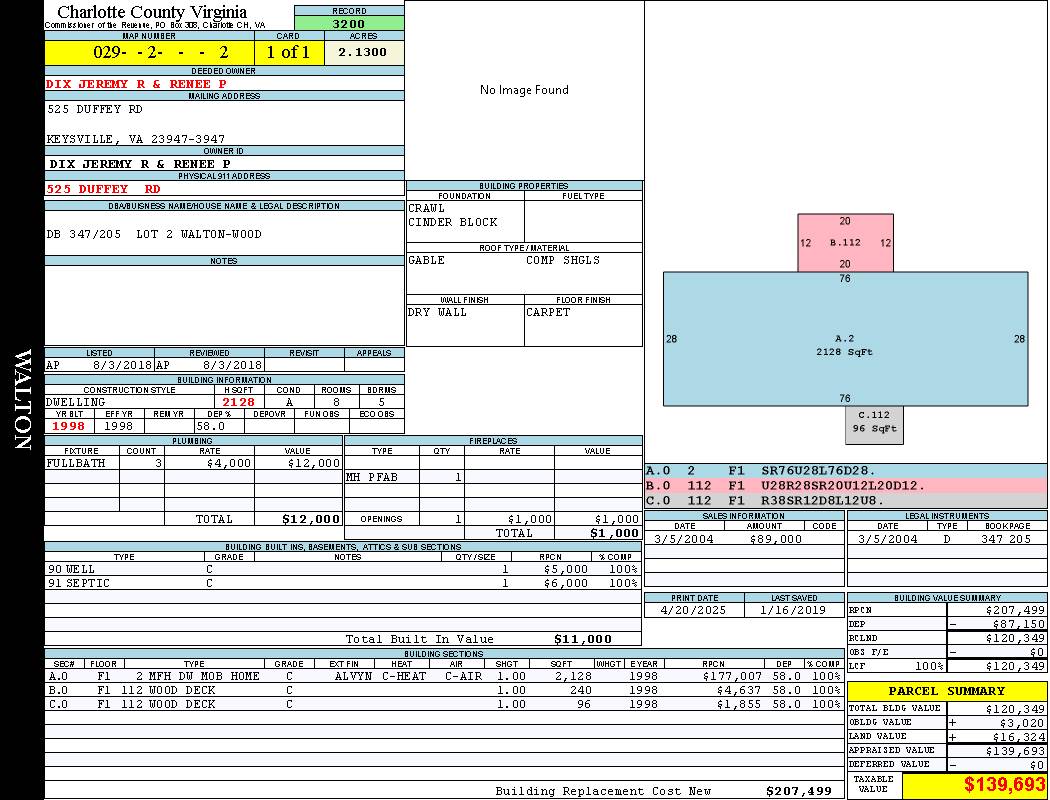Click the physical 911 address in red
Image resolution: width=1050 pixels, height=800 pixels.
(103, 189)
